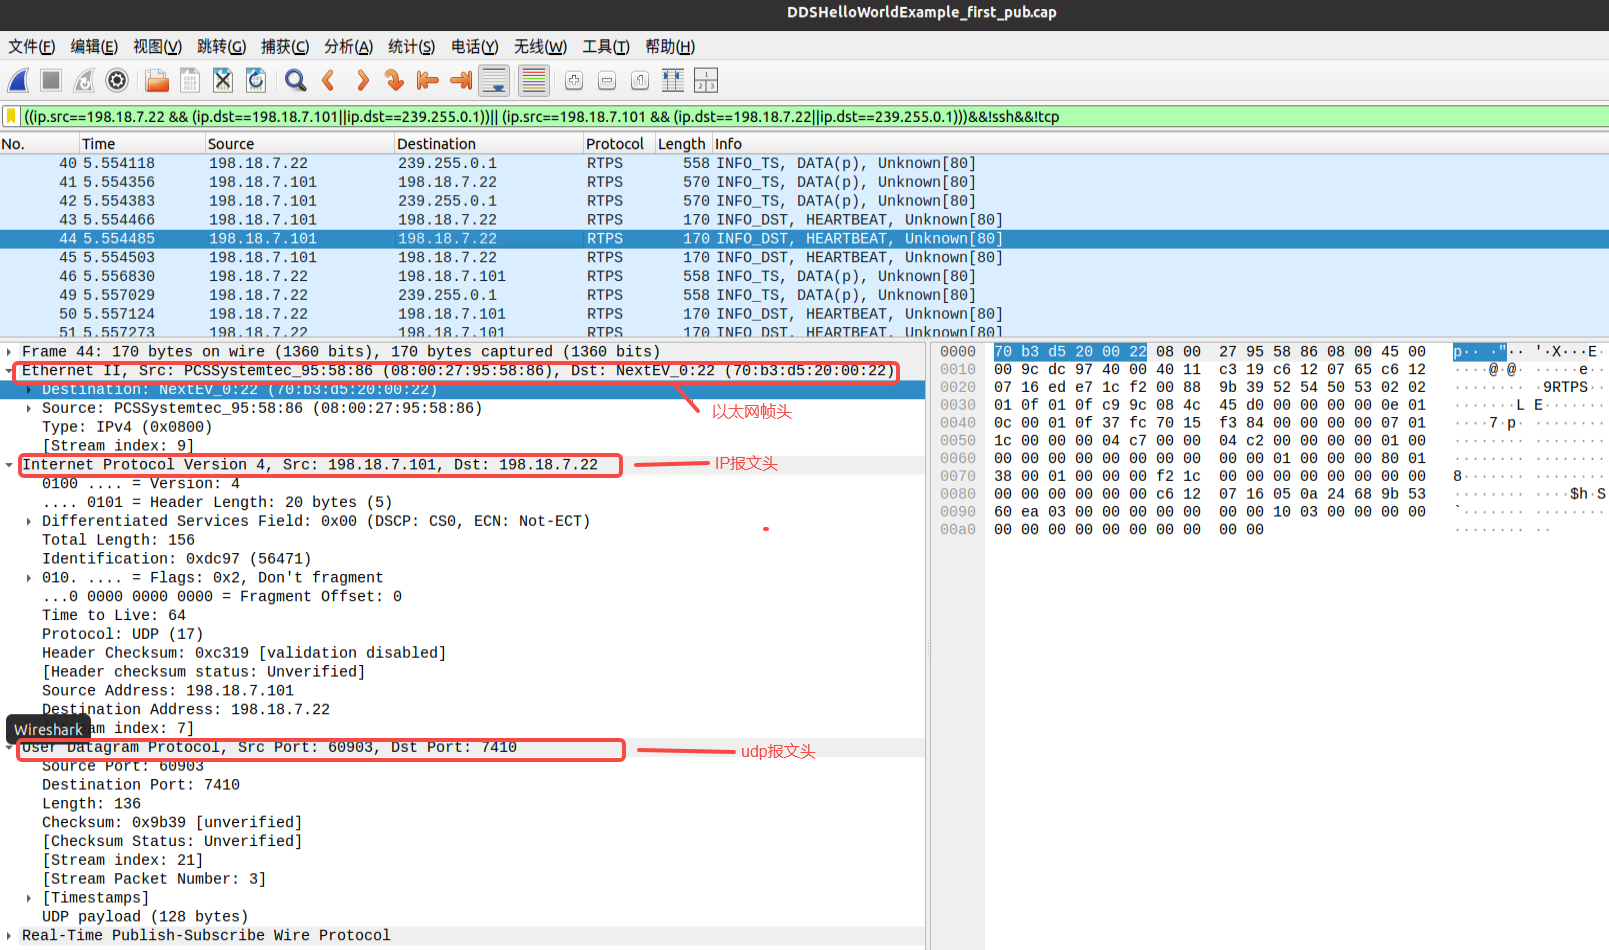Screen dimensions: 1609x950
Task: Start a new packet capture
Action: (x=19, y=81)
